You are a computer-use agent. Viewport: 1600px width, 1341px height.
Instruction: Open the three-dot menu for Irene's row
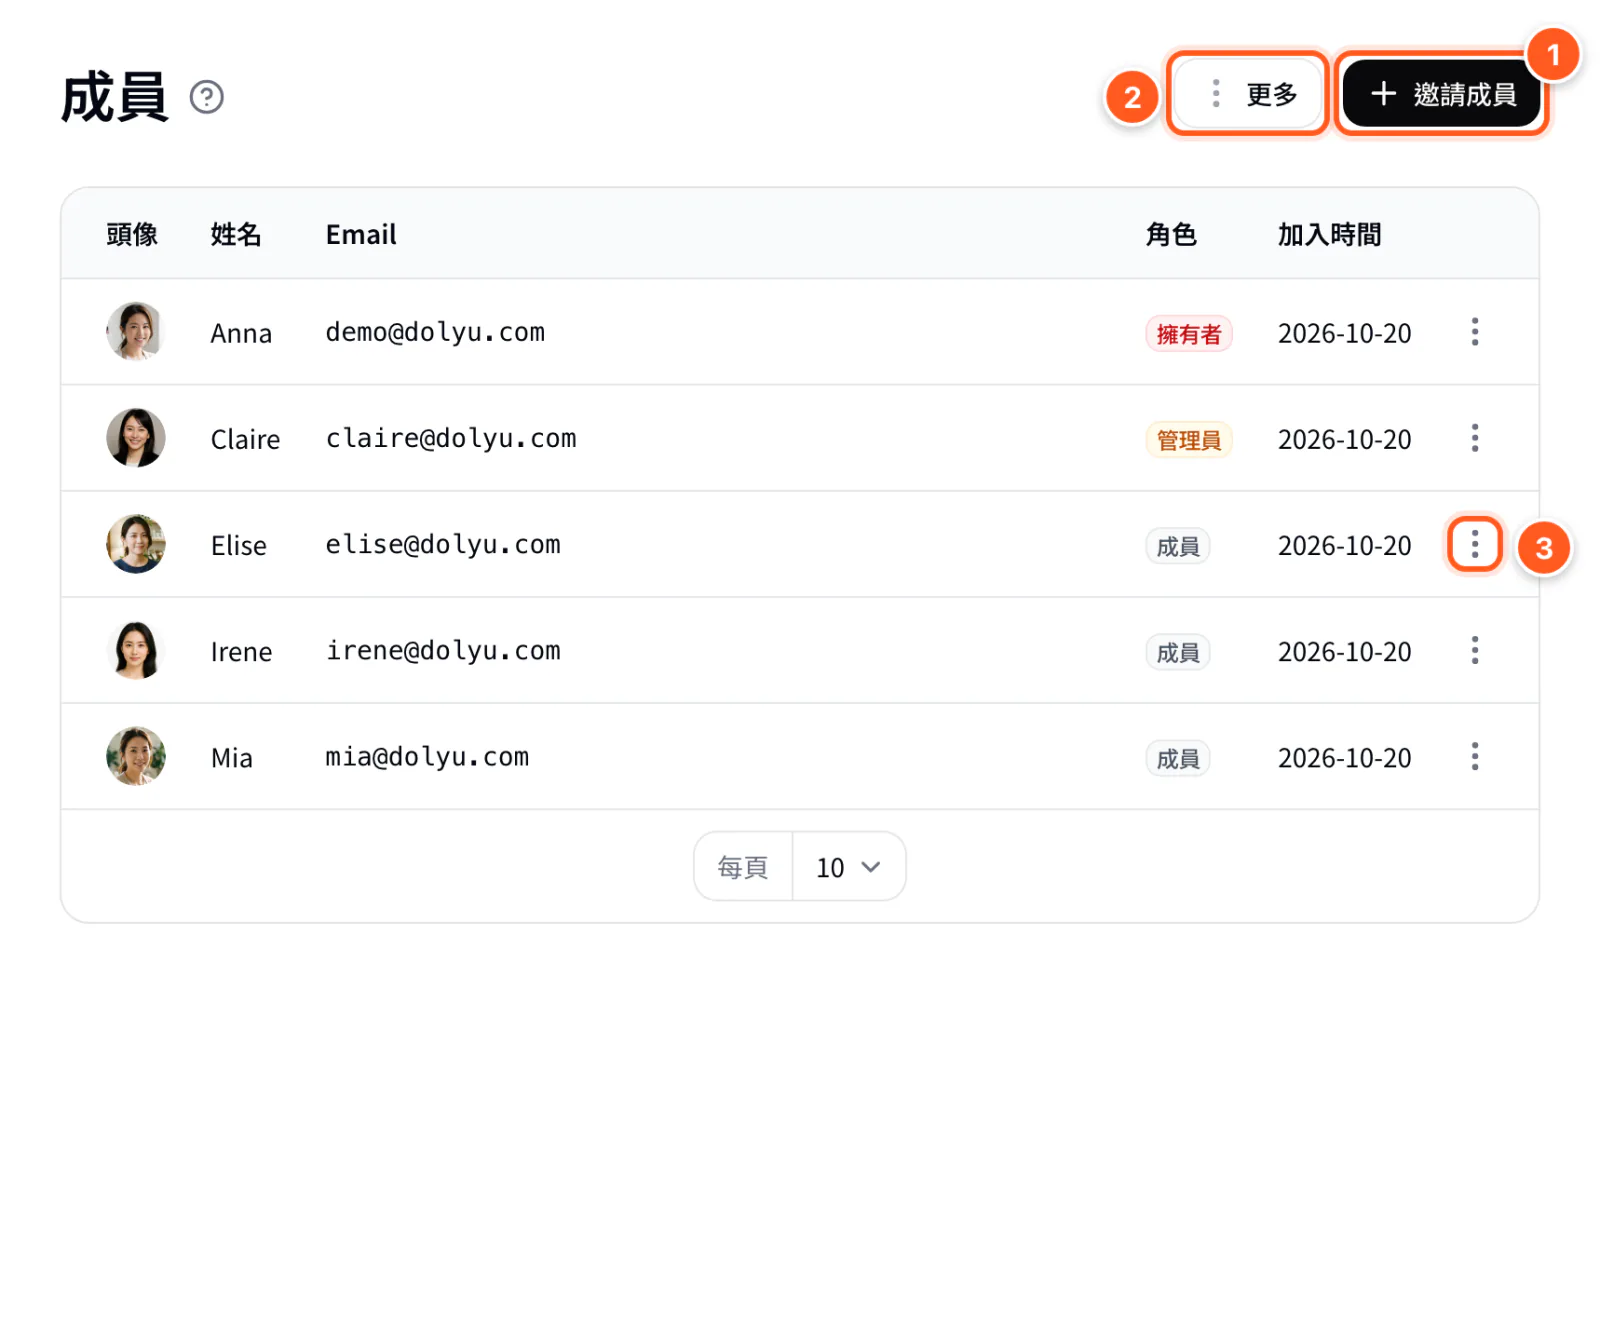[x=1475, y=650]
